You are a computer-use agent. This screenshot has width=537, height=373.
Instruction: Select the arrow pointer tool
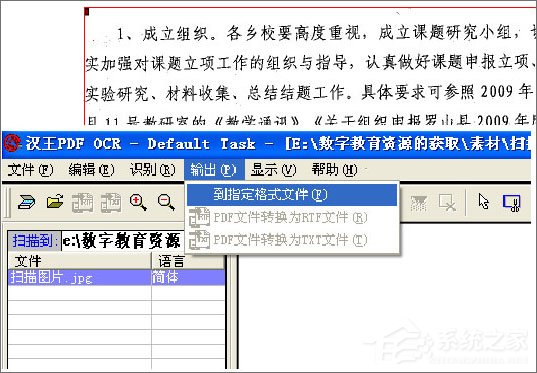click(483, 201)
